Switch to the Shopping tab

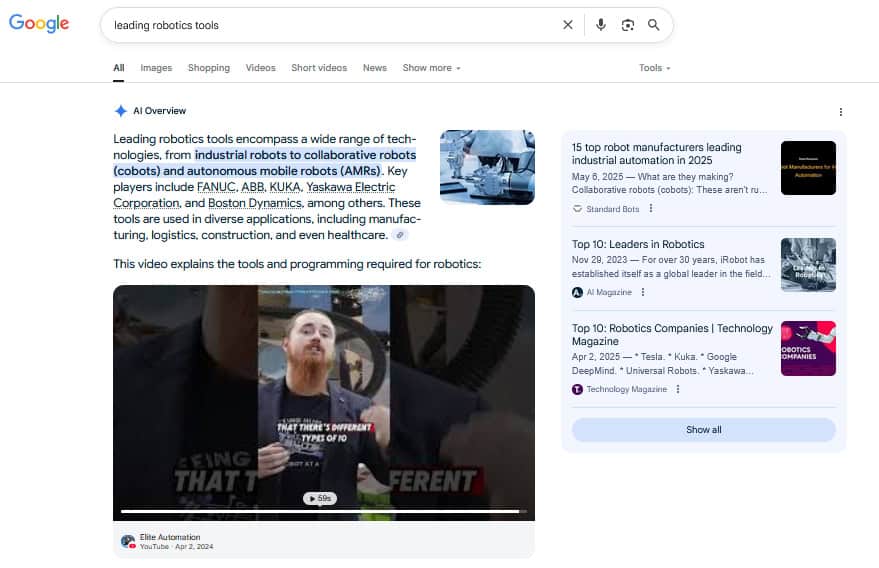[x=209, y=68]
